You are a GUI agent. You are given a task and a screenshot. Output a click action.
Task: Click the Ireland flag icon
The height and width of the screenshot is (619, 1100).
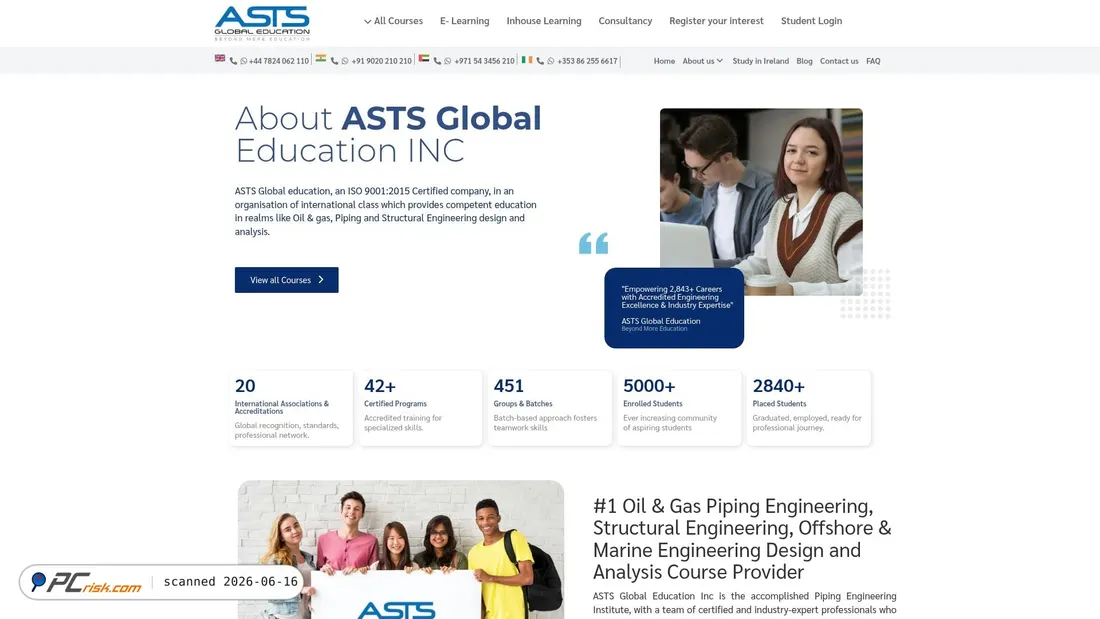tap(527, 59)
